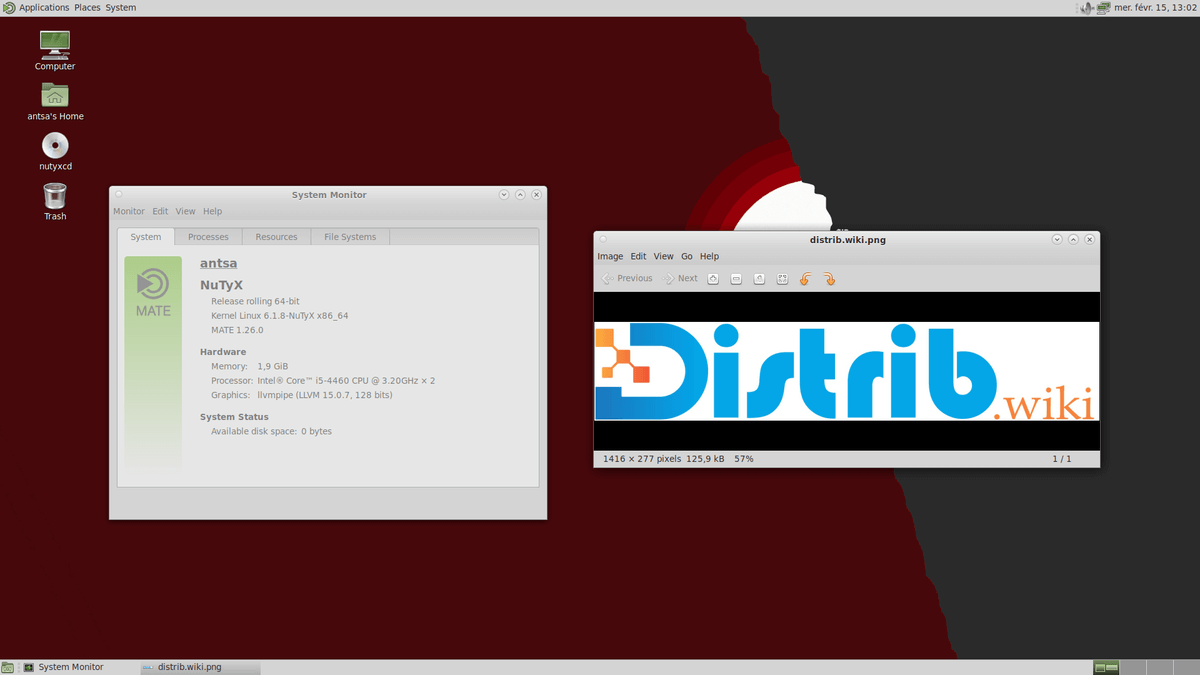1200x675 pixels.
Task: Open the Edit menu in System Monitor
Action: [160, 212]
